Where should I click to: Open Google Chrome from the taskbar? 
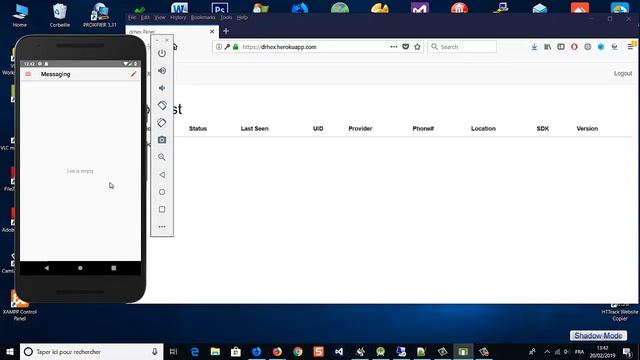click(x=298, y=352)
